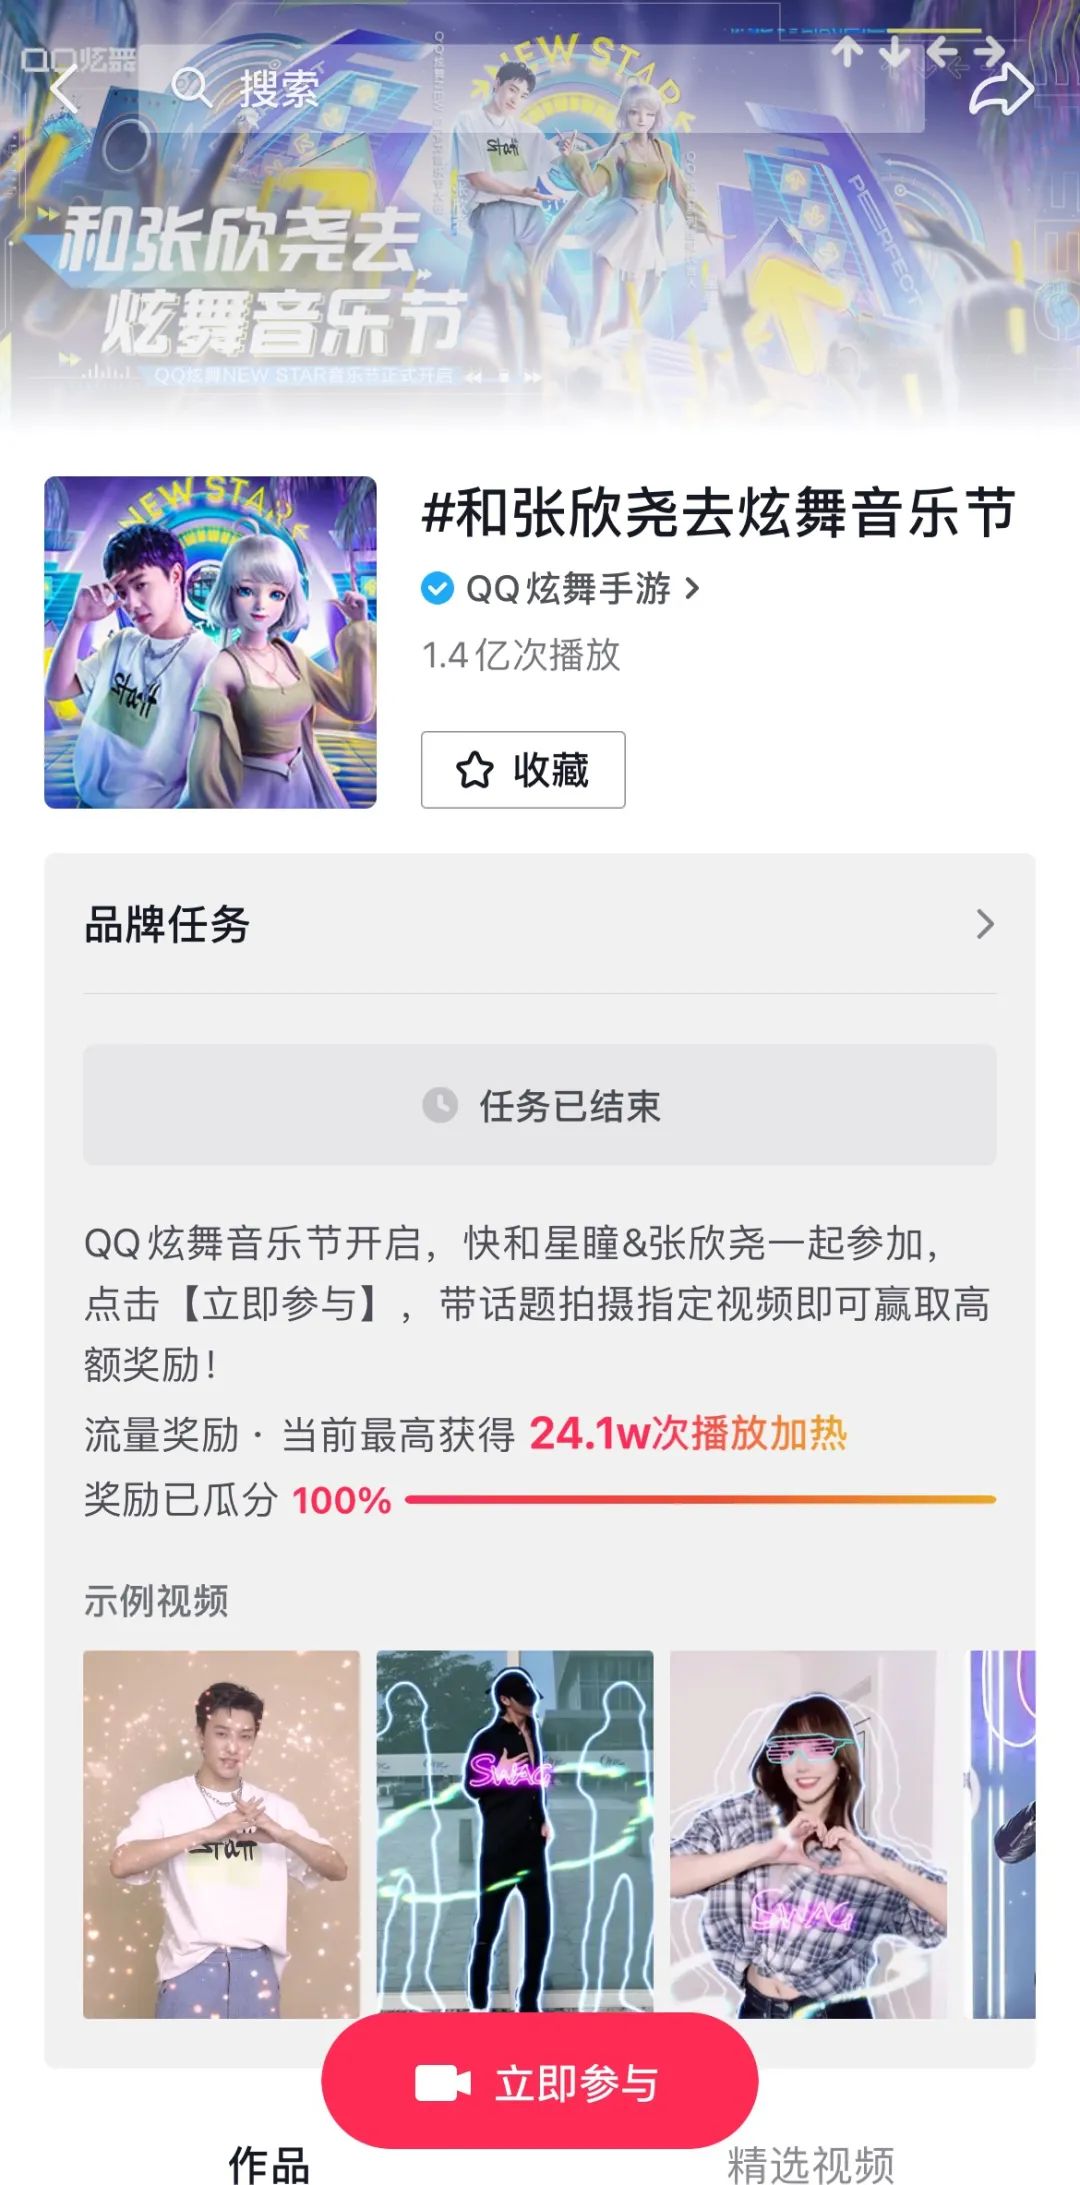The image size is (1080, 2185).
Task: Open QQ炫舞手游 profile via the right arrow
Action: [690, 589]
